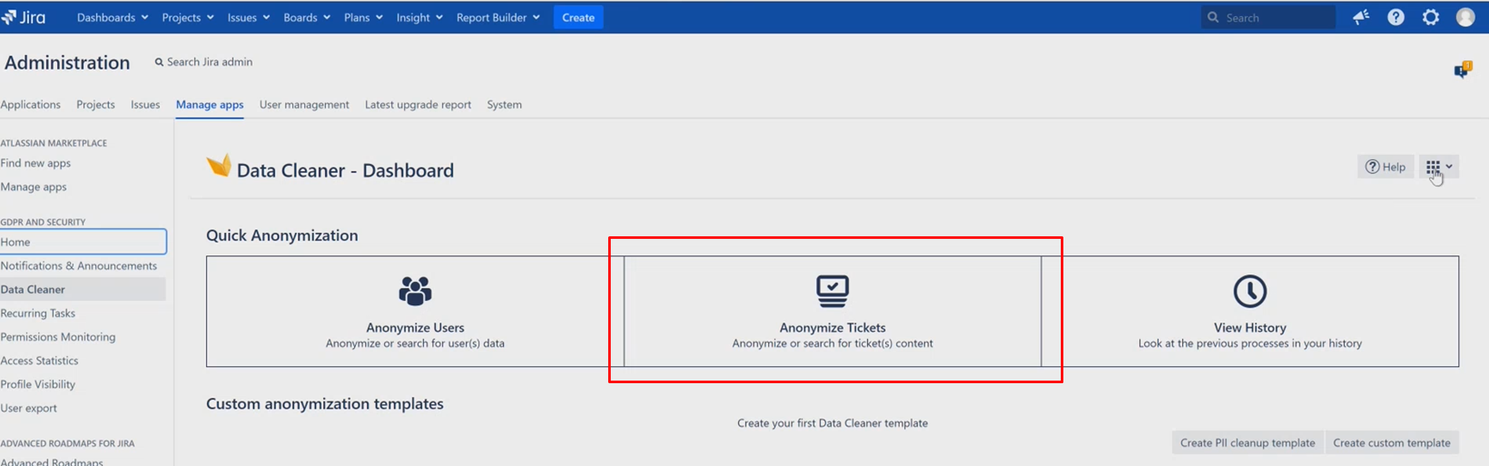The width and height of the screenshot is (1489, 466).
Task: Expand the Insight menu
Action: [x=420, y=17]
